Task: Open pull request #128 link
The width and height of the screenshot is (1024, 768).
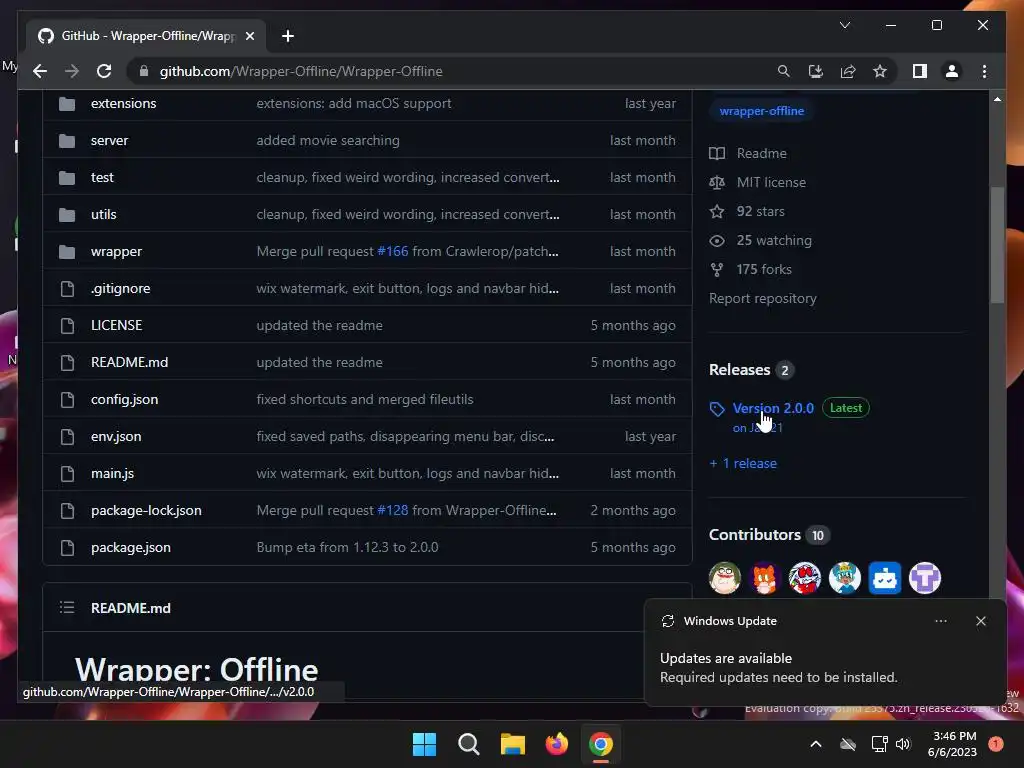Action: pos(392,510)
